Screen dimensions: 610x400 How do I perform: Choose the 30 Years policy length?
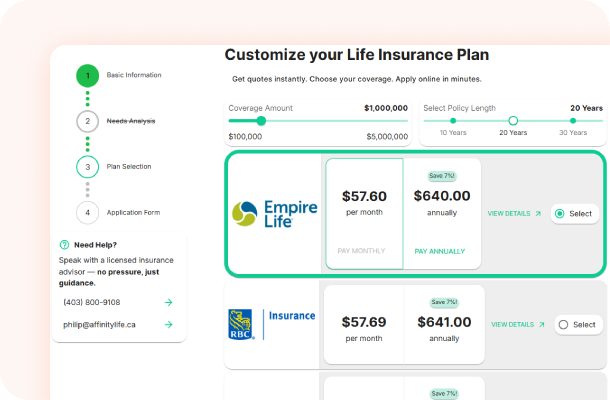(573, 121)
